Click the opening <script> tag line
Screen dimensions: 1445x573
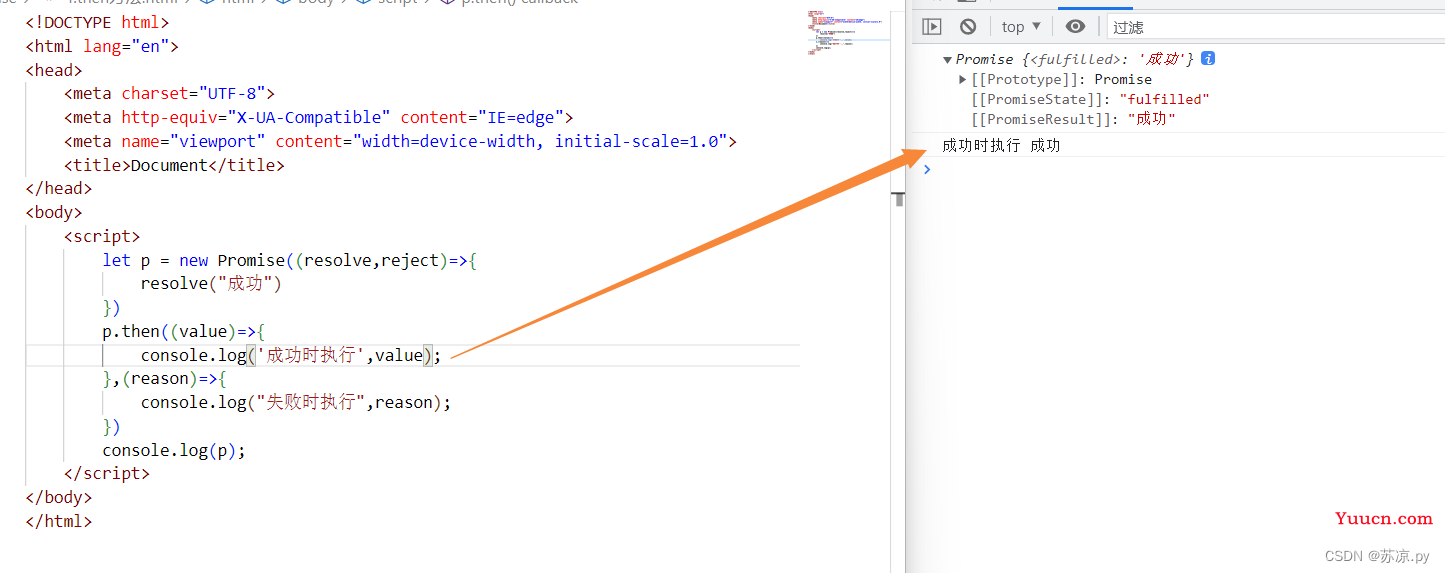click(x=102, y=236)
